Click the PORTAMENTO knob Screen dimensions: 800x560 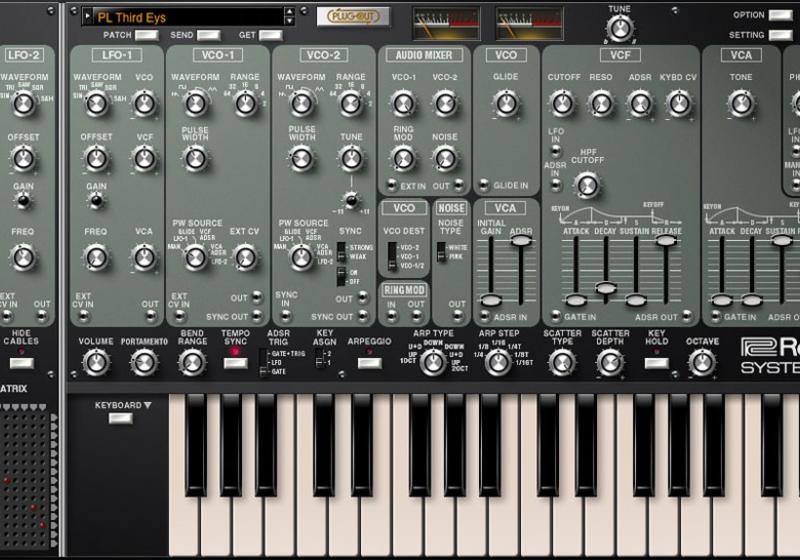point(144,362)
